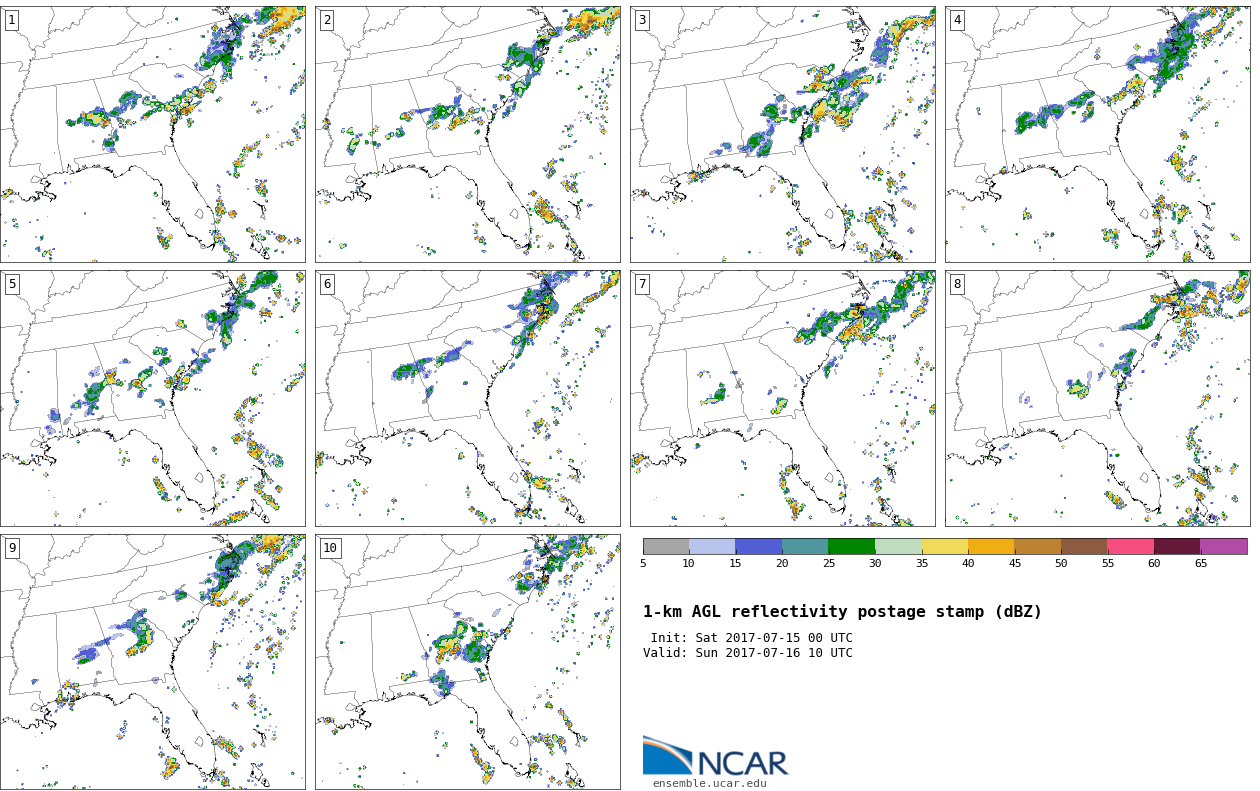Image resolution: width=1260 pixels, height=791 pixels.
Task: Click the ensemble.ucar.edu text
Action: pos(710,784)
